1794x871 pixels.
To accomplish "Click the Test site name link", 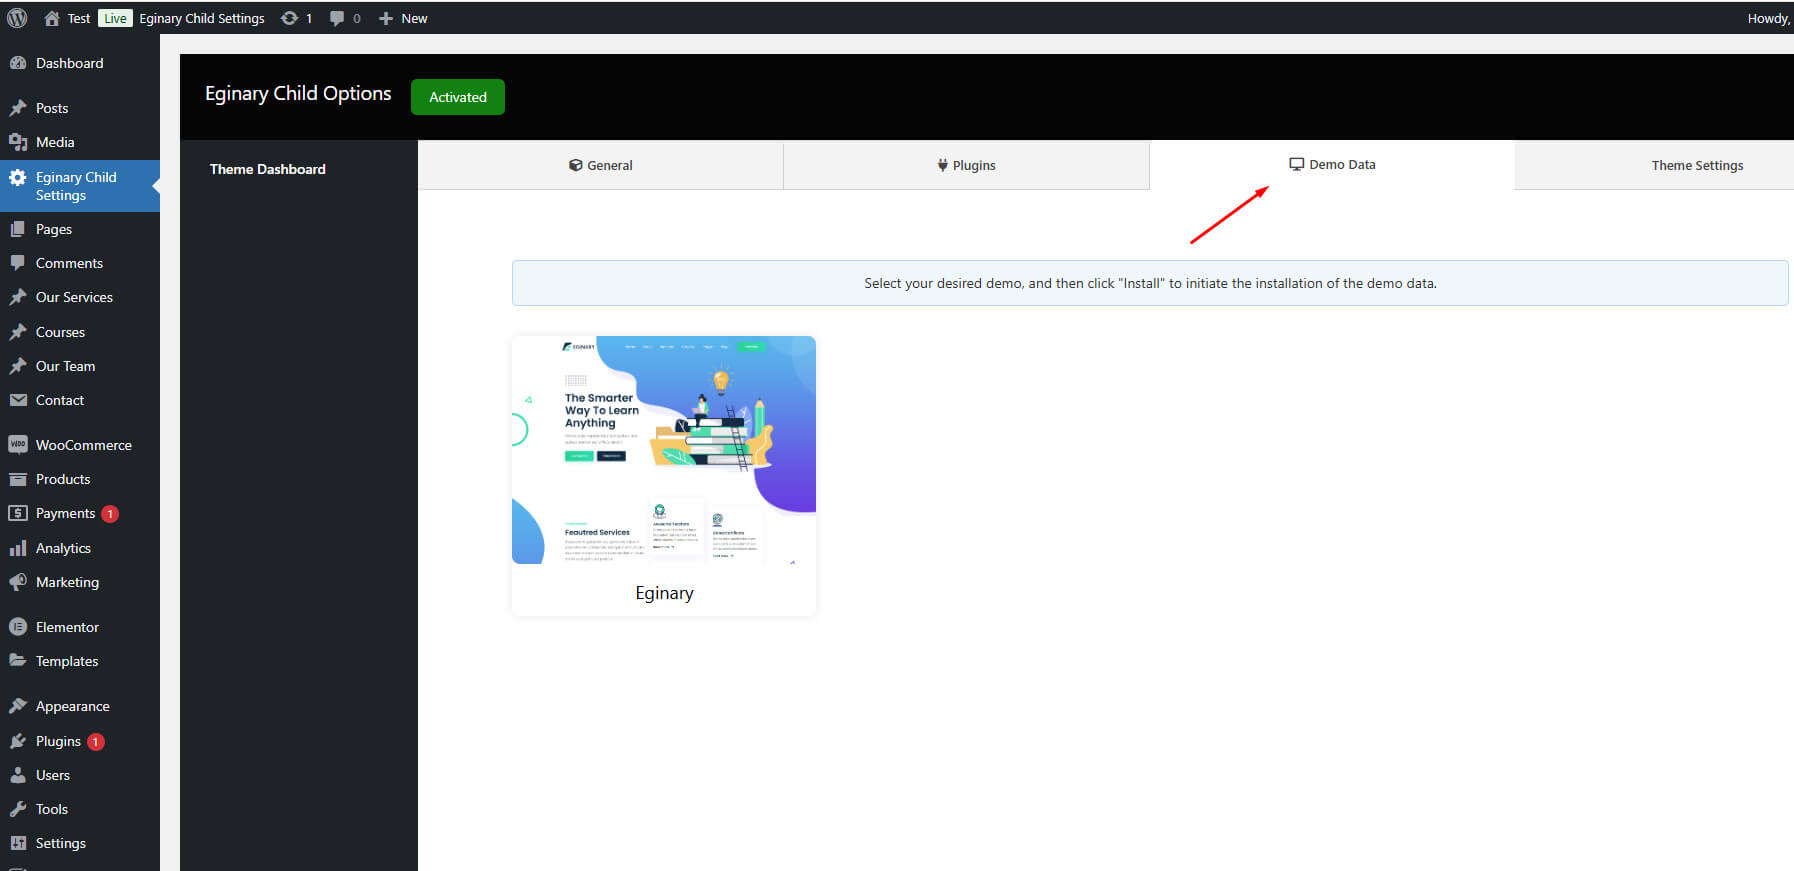I will (x=79, y=18).
